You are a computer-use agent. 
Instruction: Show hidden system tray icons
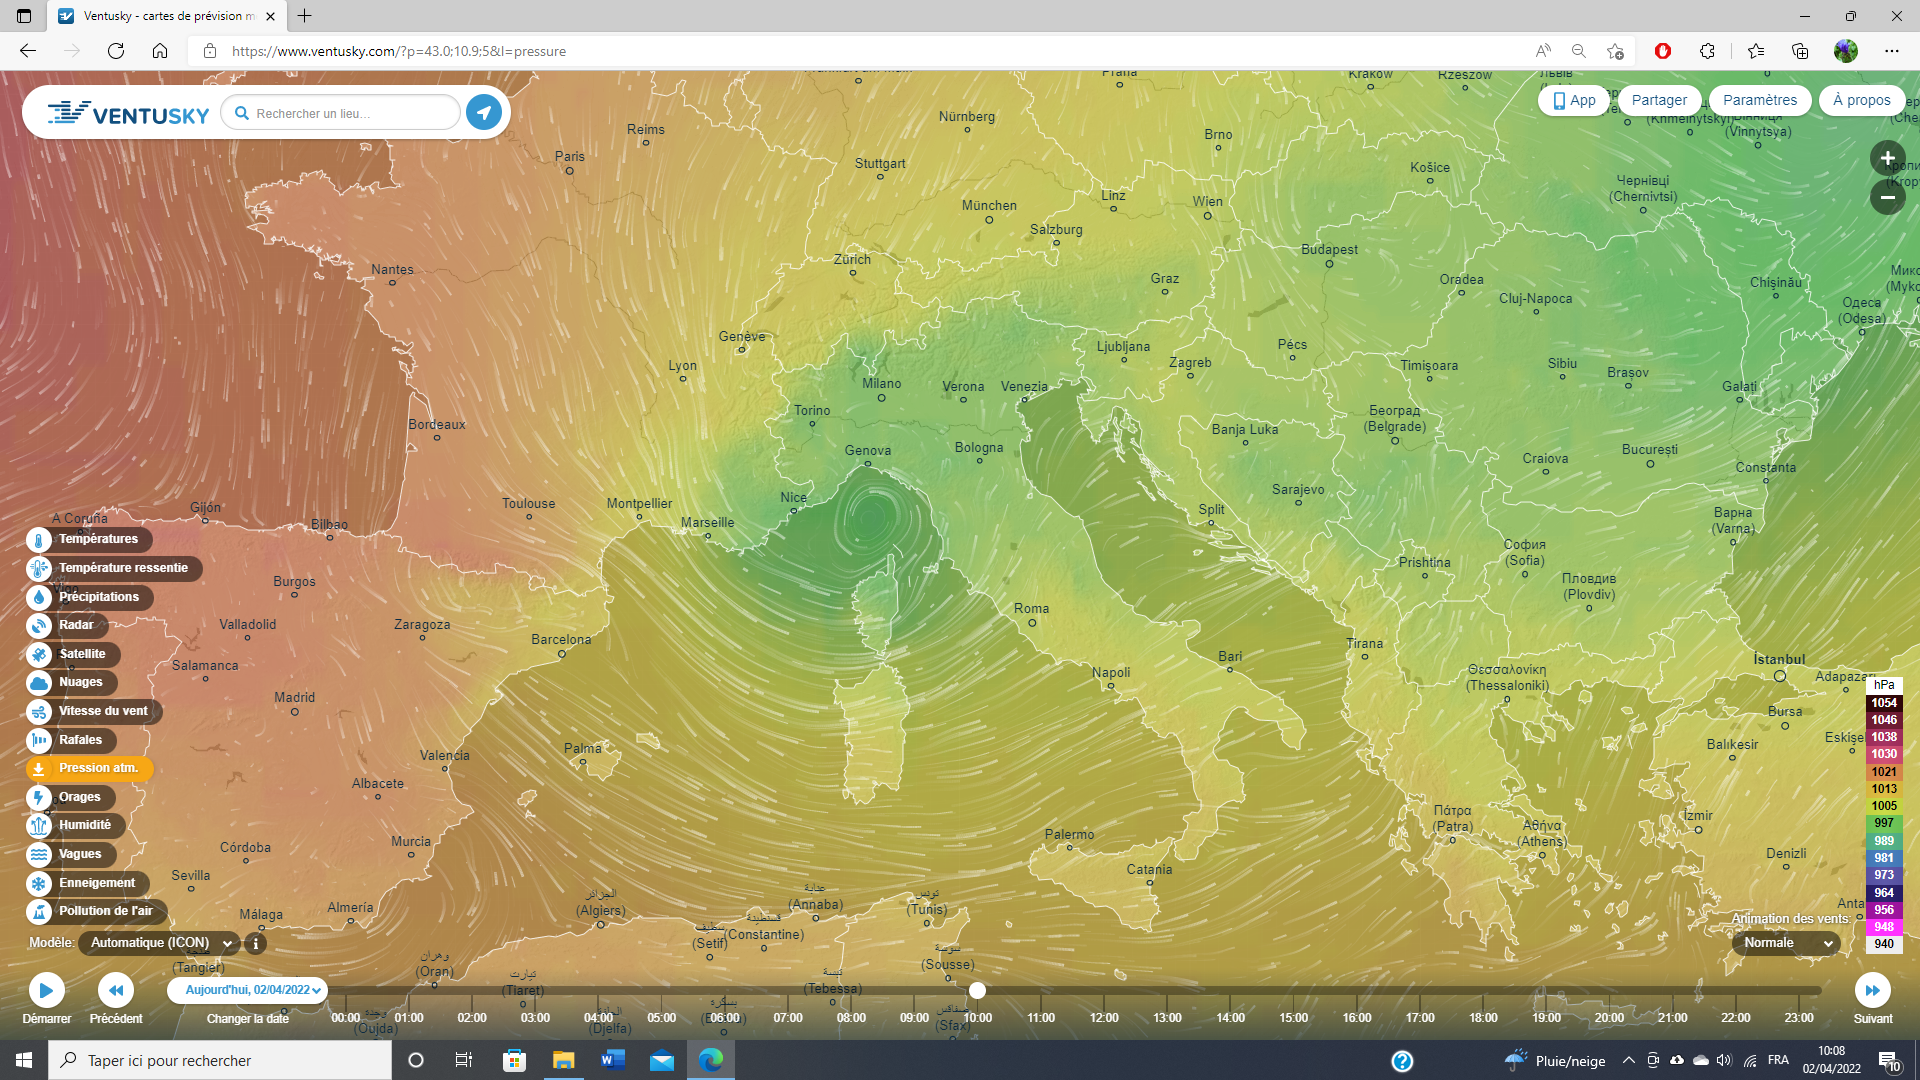click(x=1628, y=1060)
